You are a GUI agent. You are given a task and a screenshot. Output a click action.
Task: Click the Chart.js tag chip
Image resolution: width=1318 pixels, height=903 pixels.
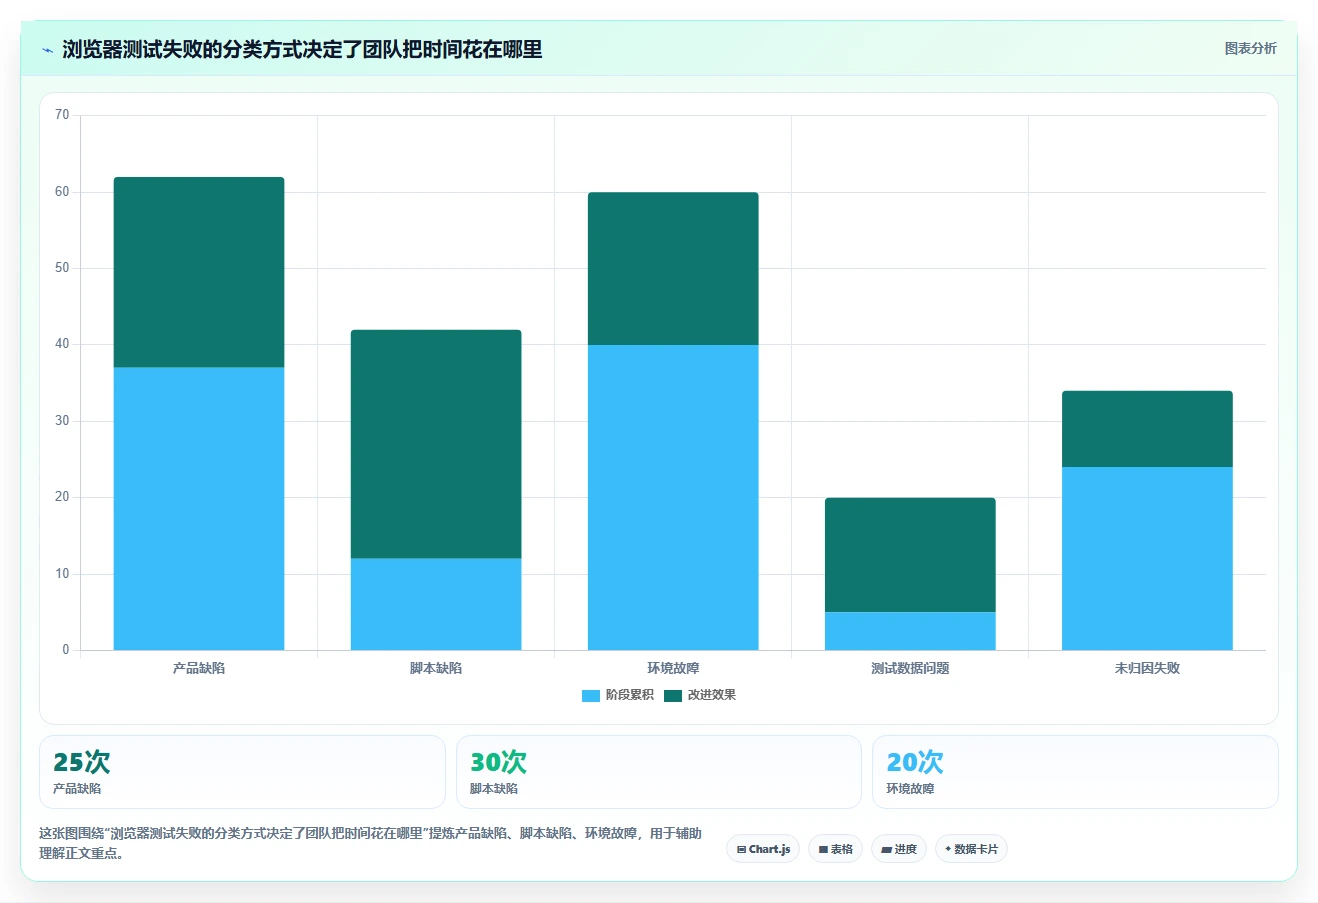(763, 849)
